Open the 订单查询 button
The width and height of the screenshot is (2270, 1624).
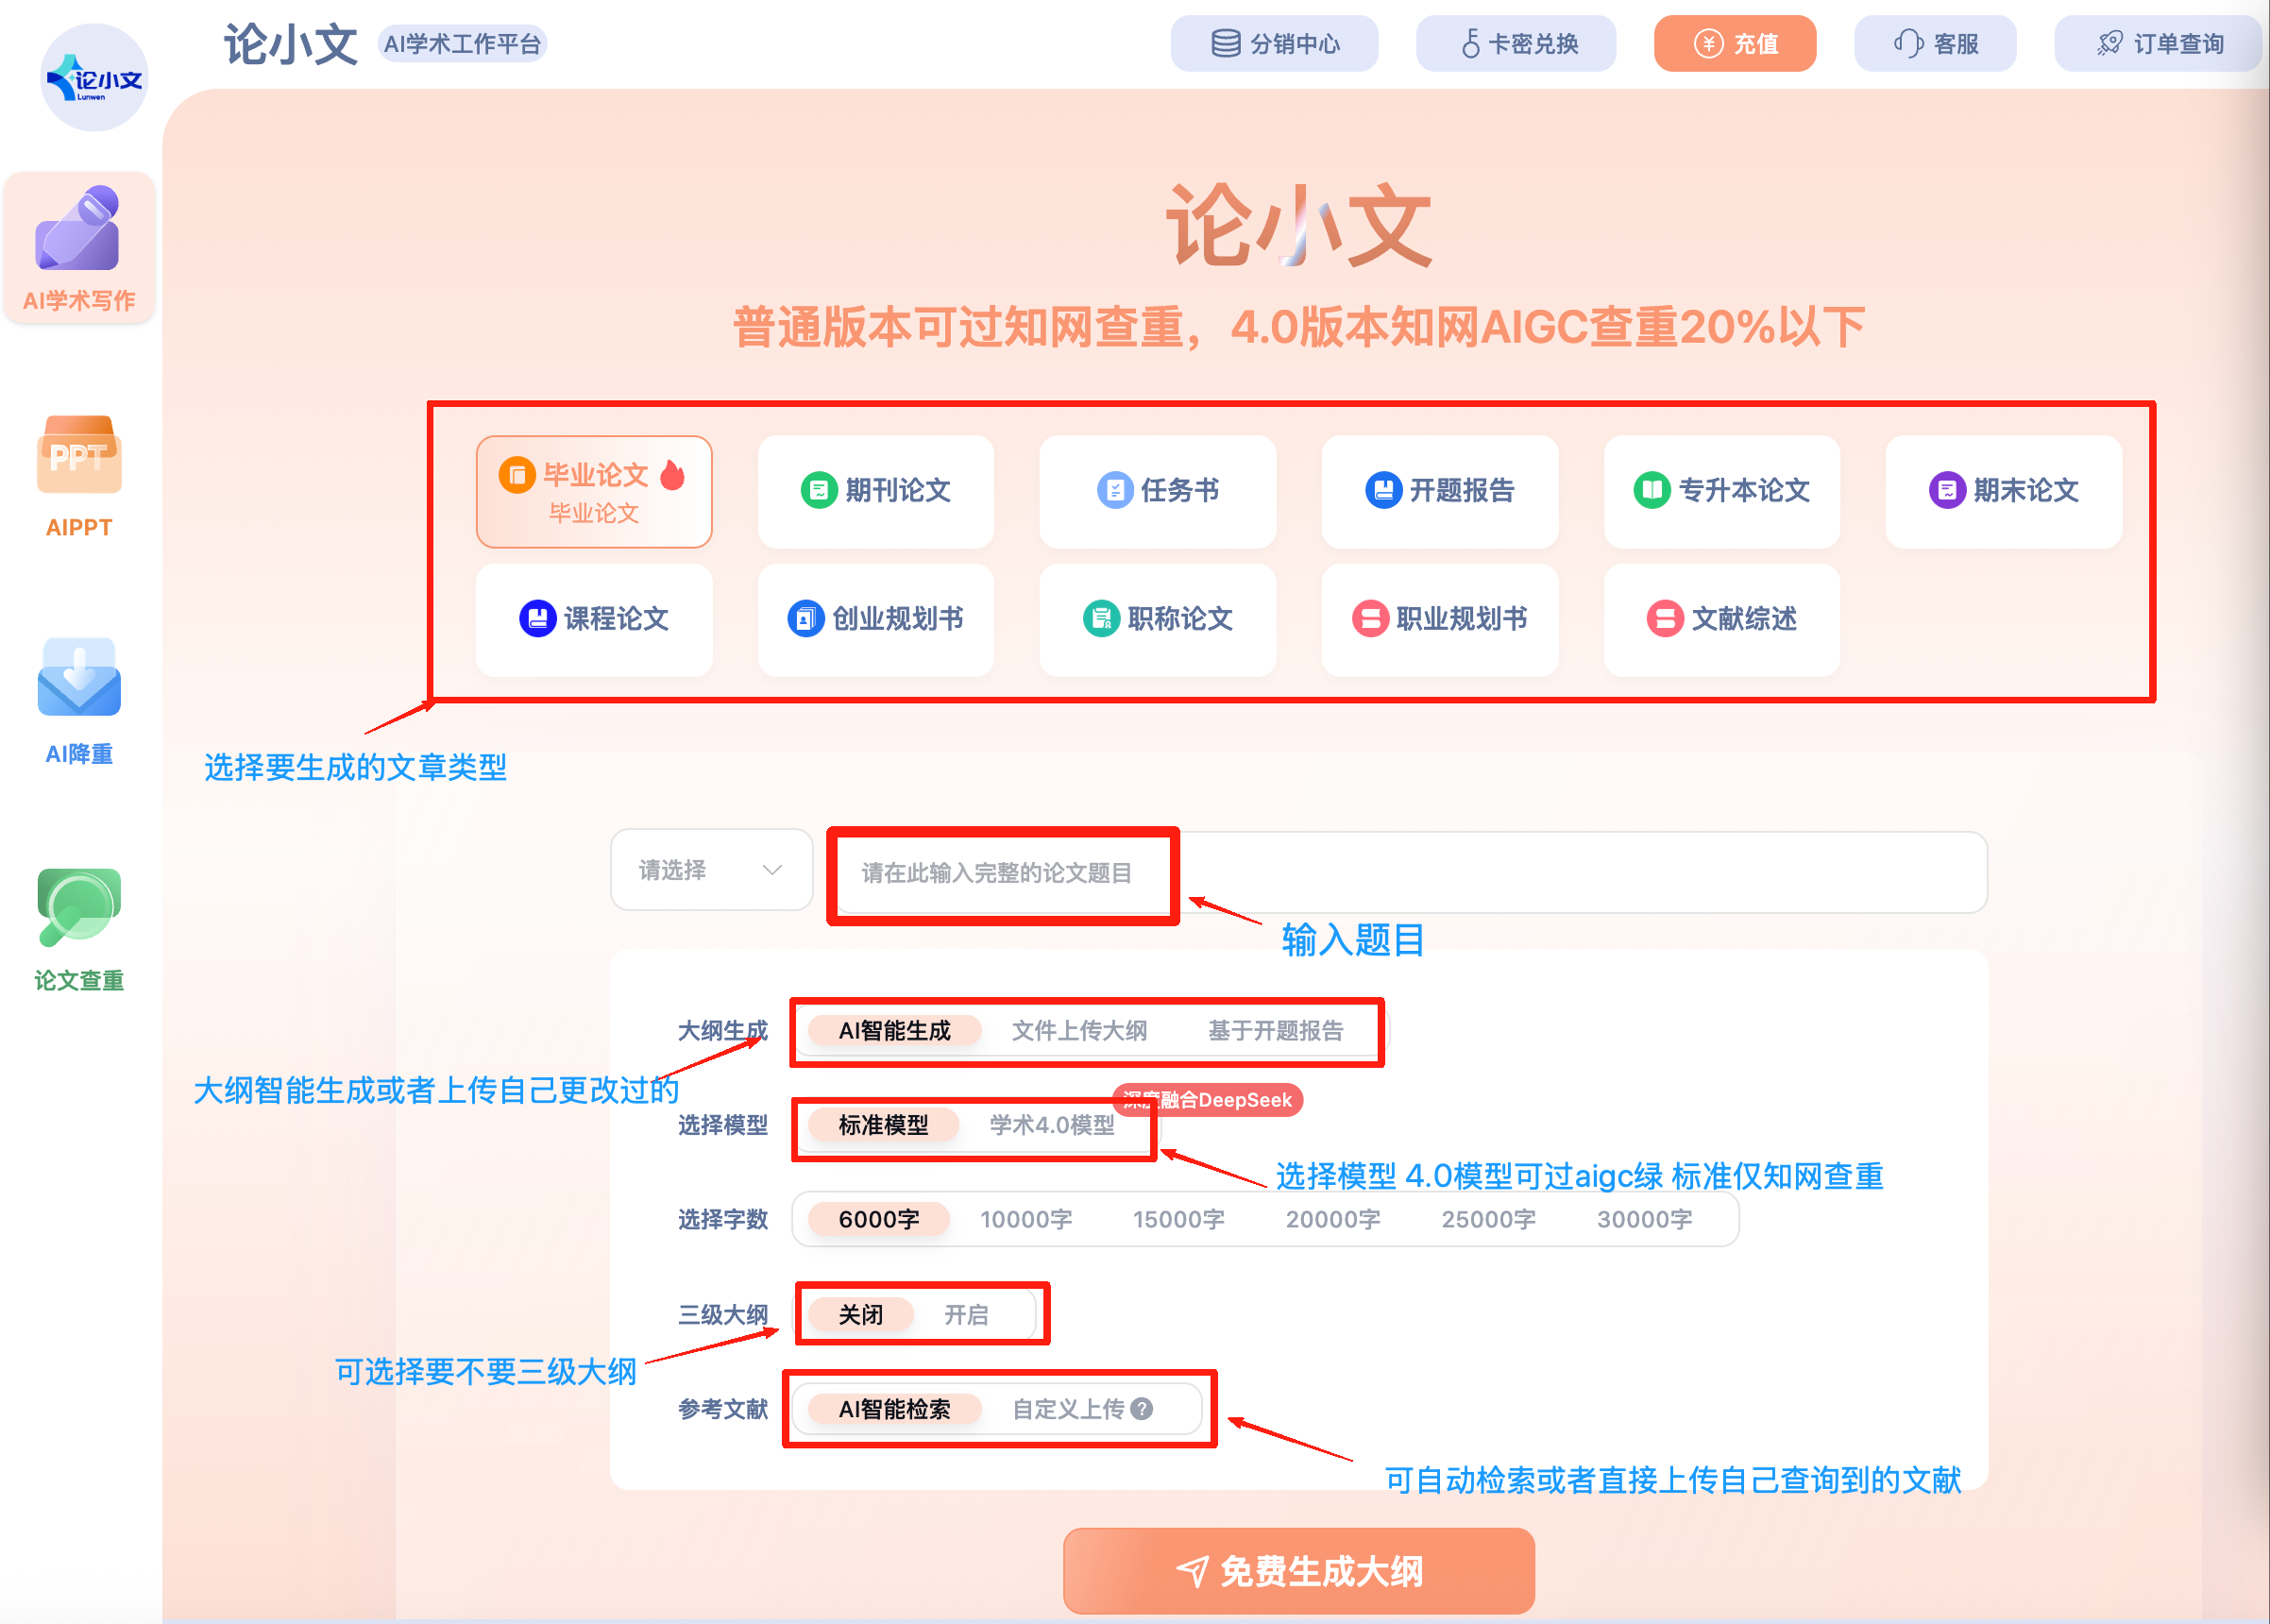2158,44
